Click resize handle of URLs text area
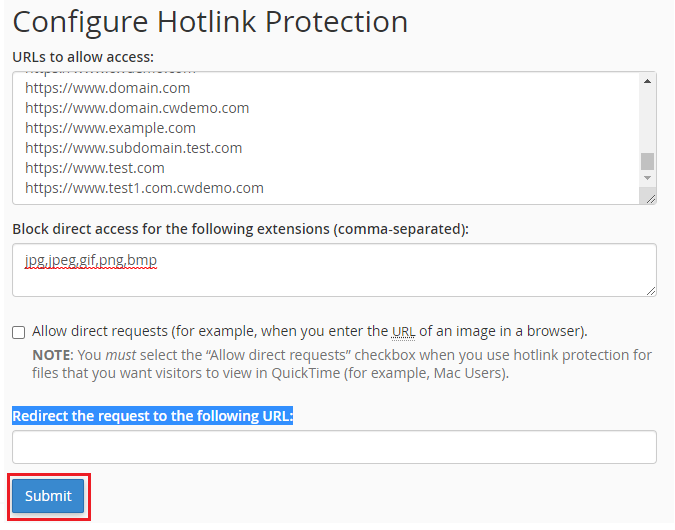Image resolution: width=675 pixels, height=530 pixels. coord(651,199)
